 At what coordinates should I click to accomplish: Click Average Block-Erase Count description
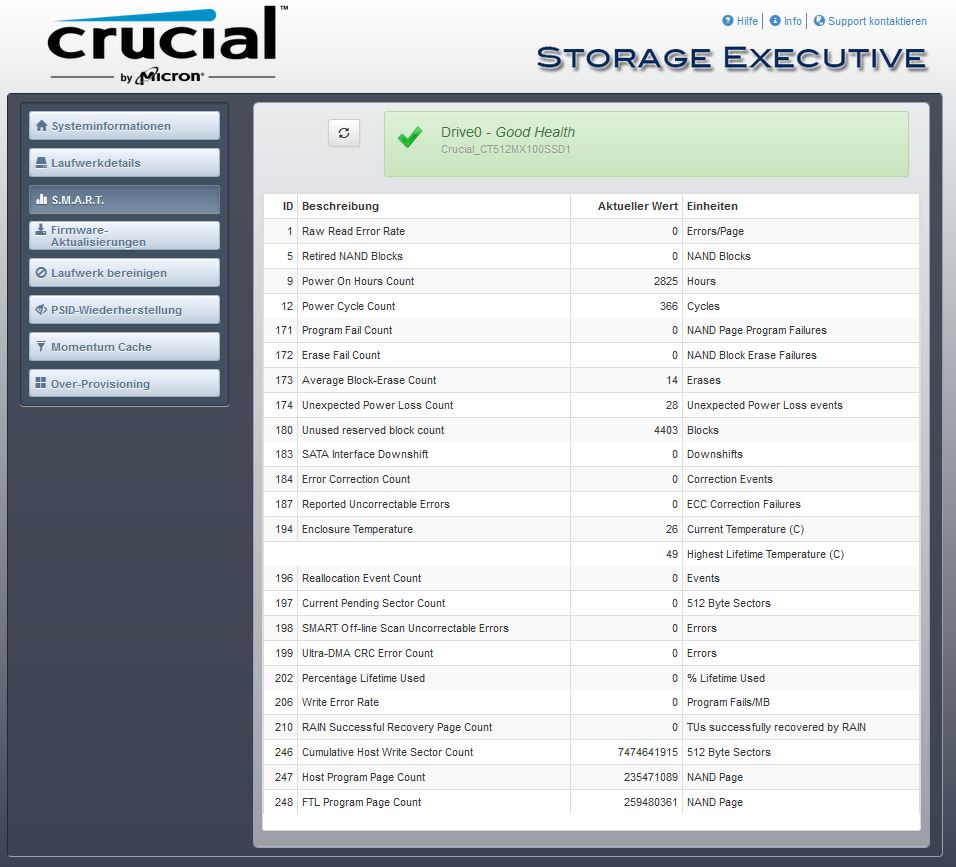point(369,380)
